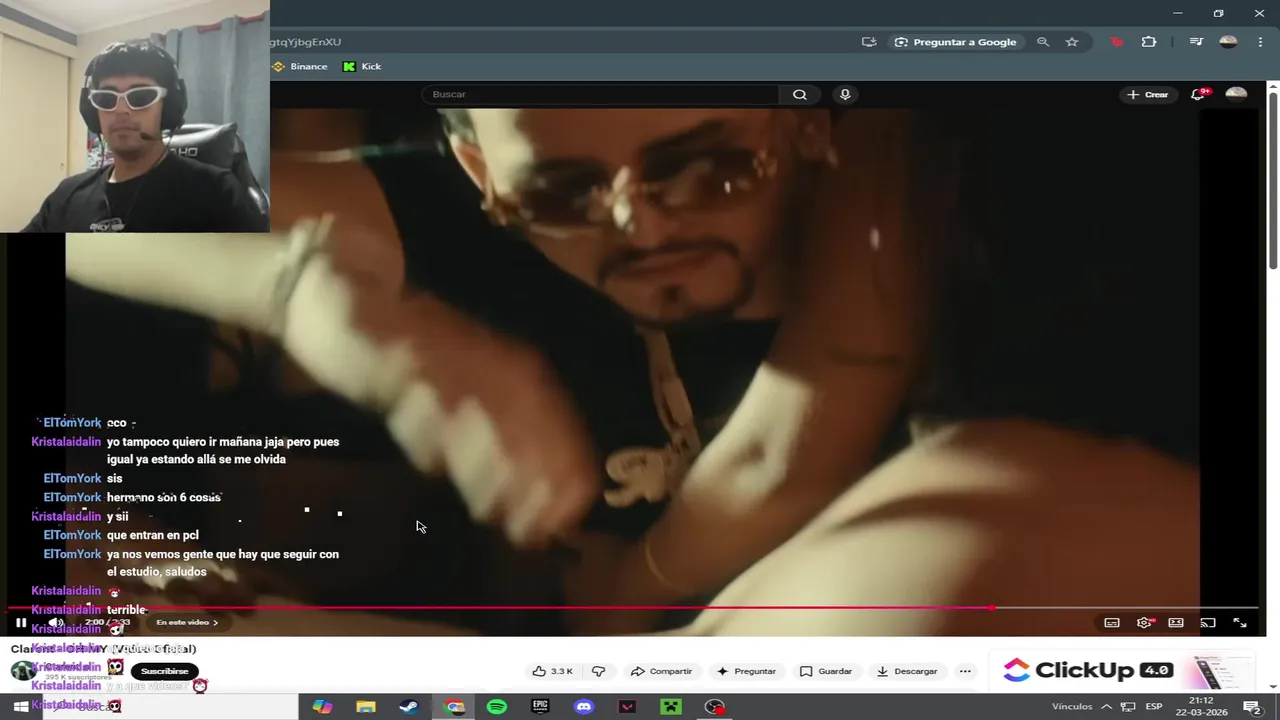Exit fullscreen with the player's corner icon
The height and width of the screenshot is (720, 1280).
click(1240, 622)
